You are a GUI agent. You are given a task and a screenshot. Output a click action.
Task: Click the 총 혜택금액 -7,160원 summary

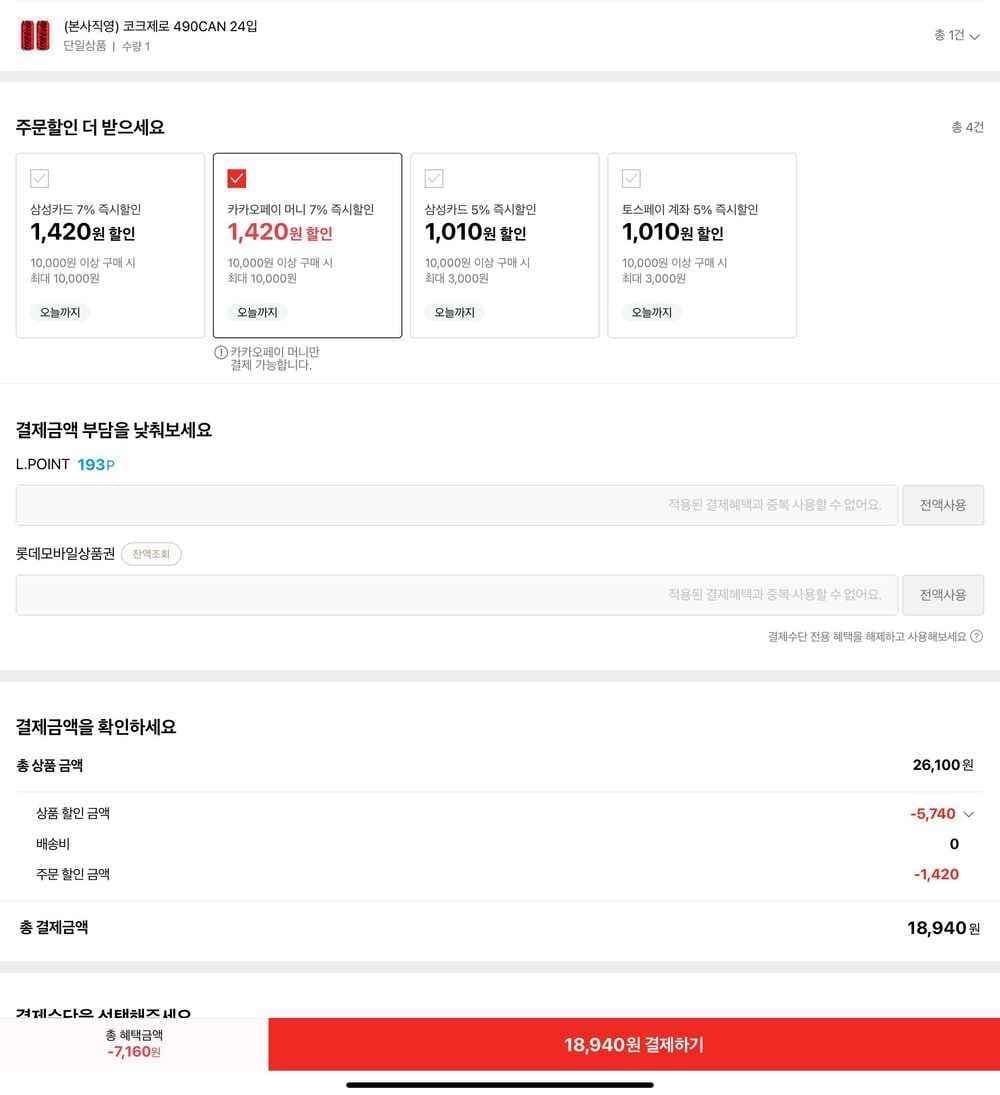(134, 1043)
